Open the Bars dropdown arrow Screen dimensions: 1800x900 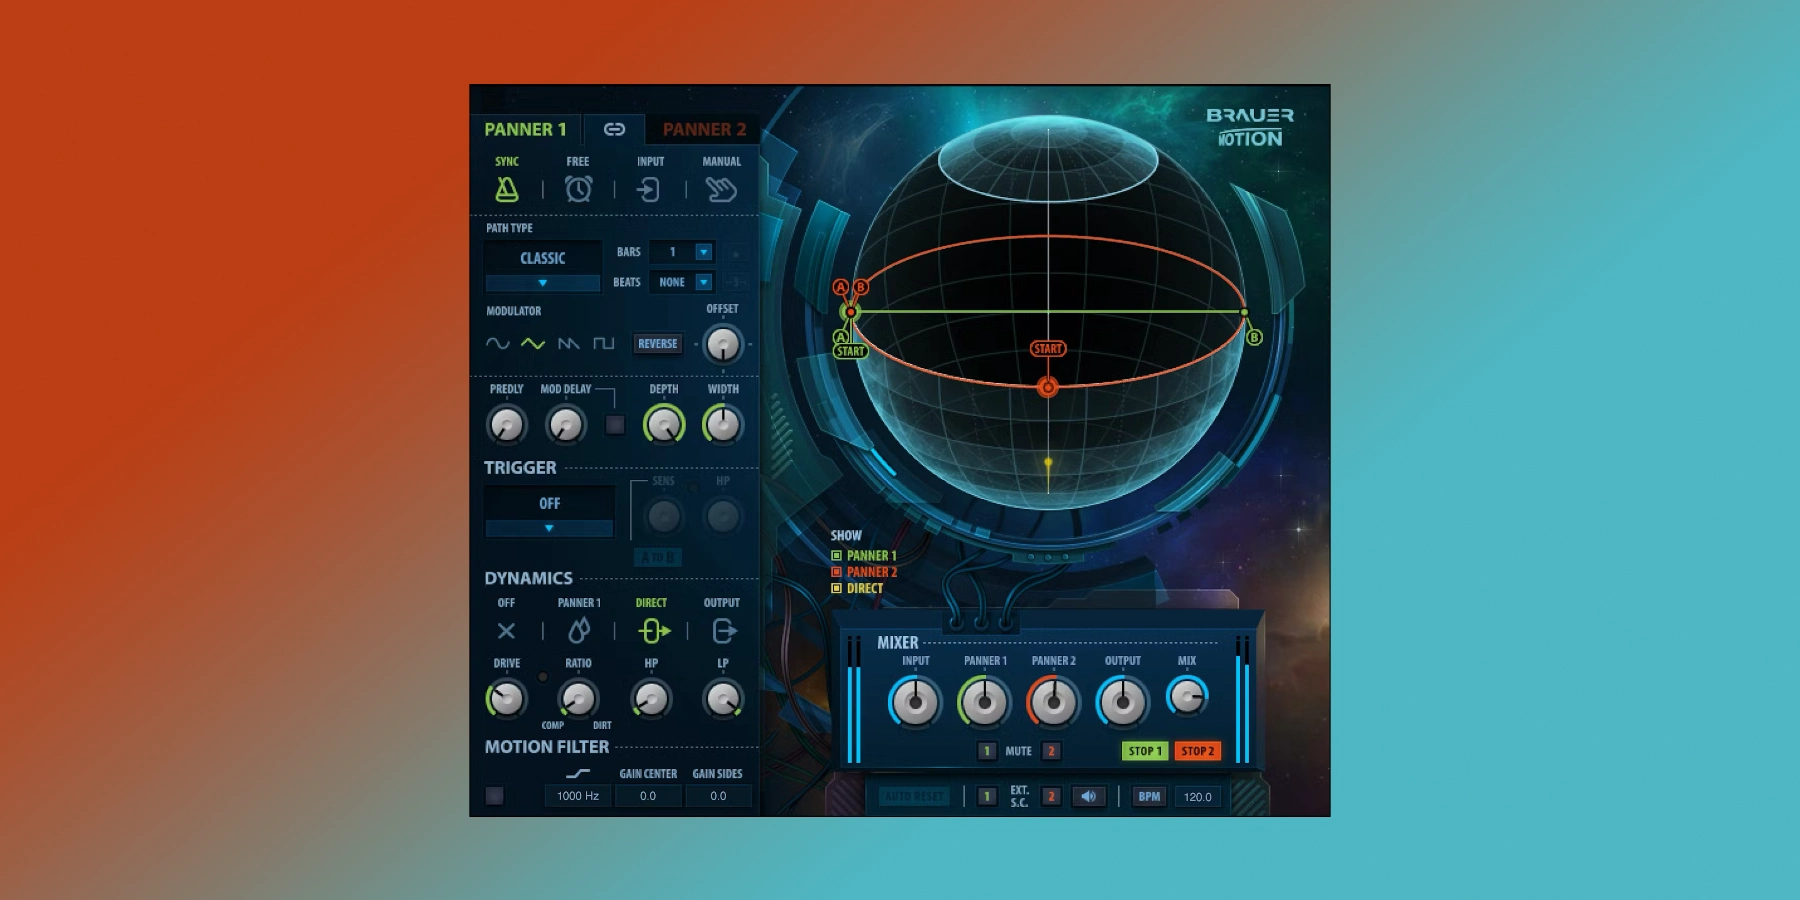(x=703, y=252)
